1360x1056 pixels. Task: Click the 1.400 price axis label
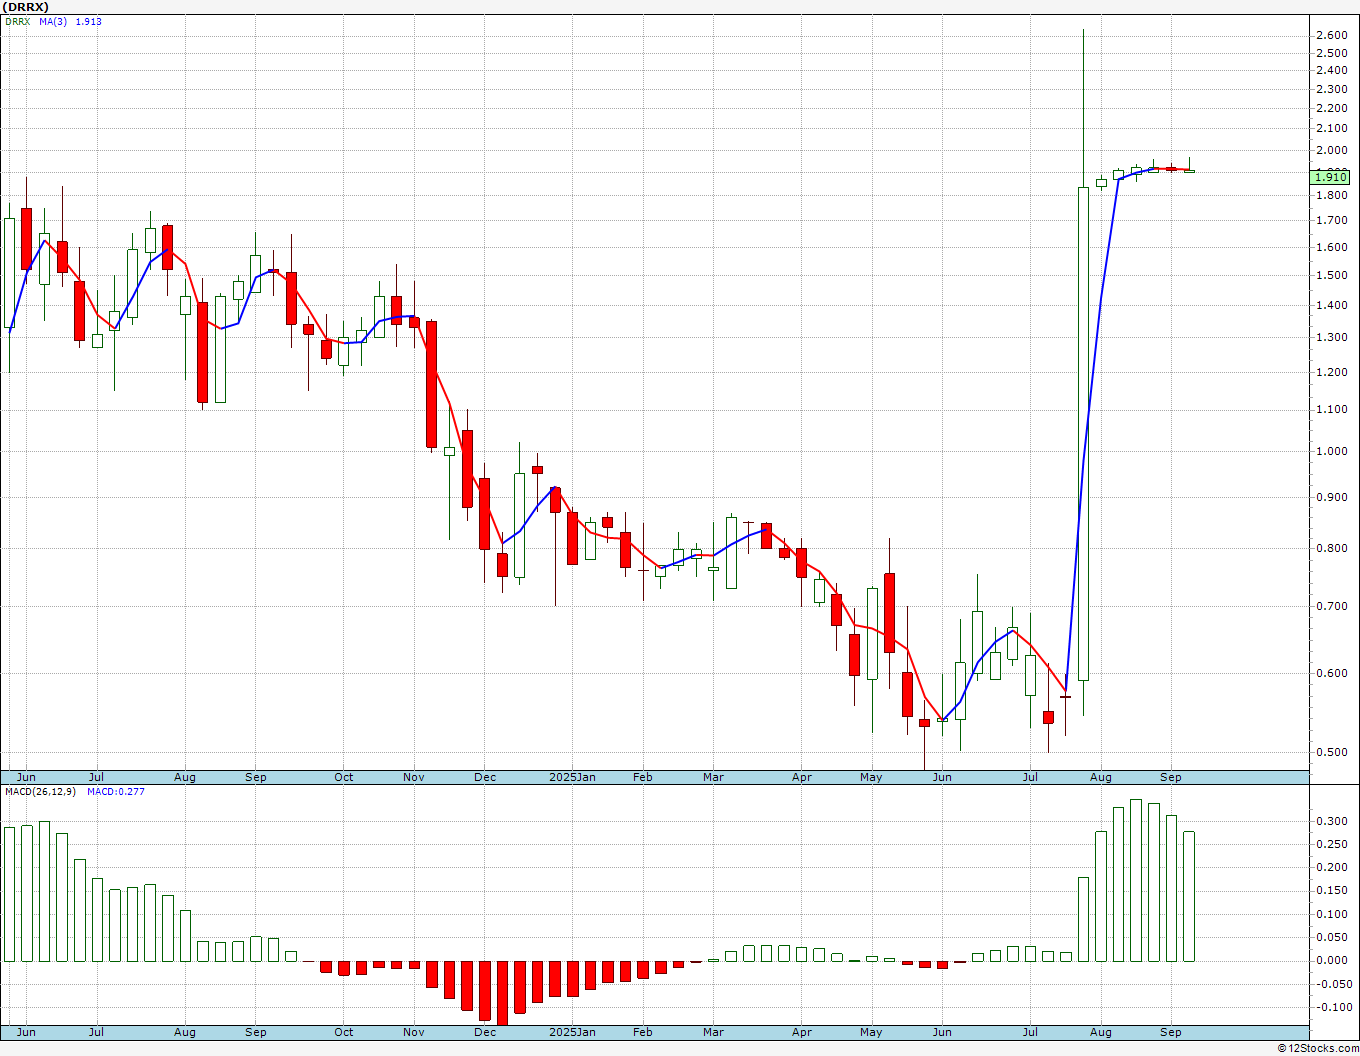tap(1331, 305)
